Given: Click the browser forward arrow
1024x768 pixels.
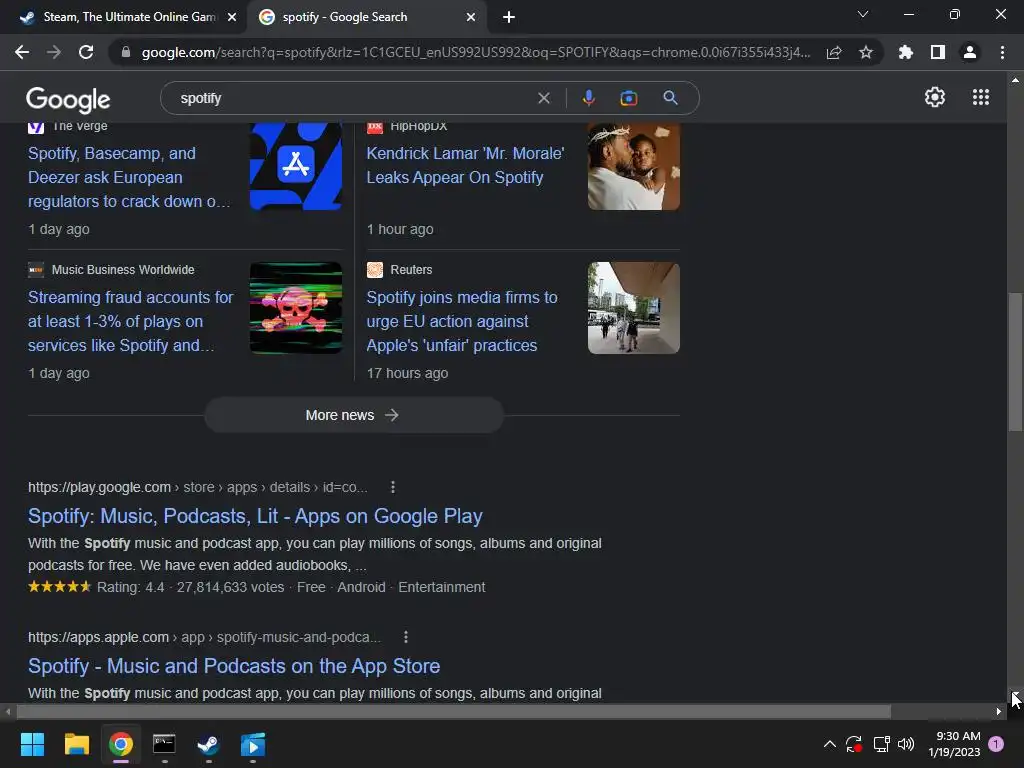Looking at the screenshot, I should point(54,52).
